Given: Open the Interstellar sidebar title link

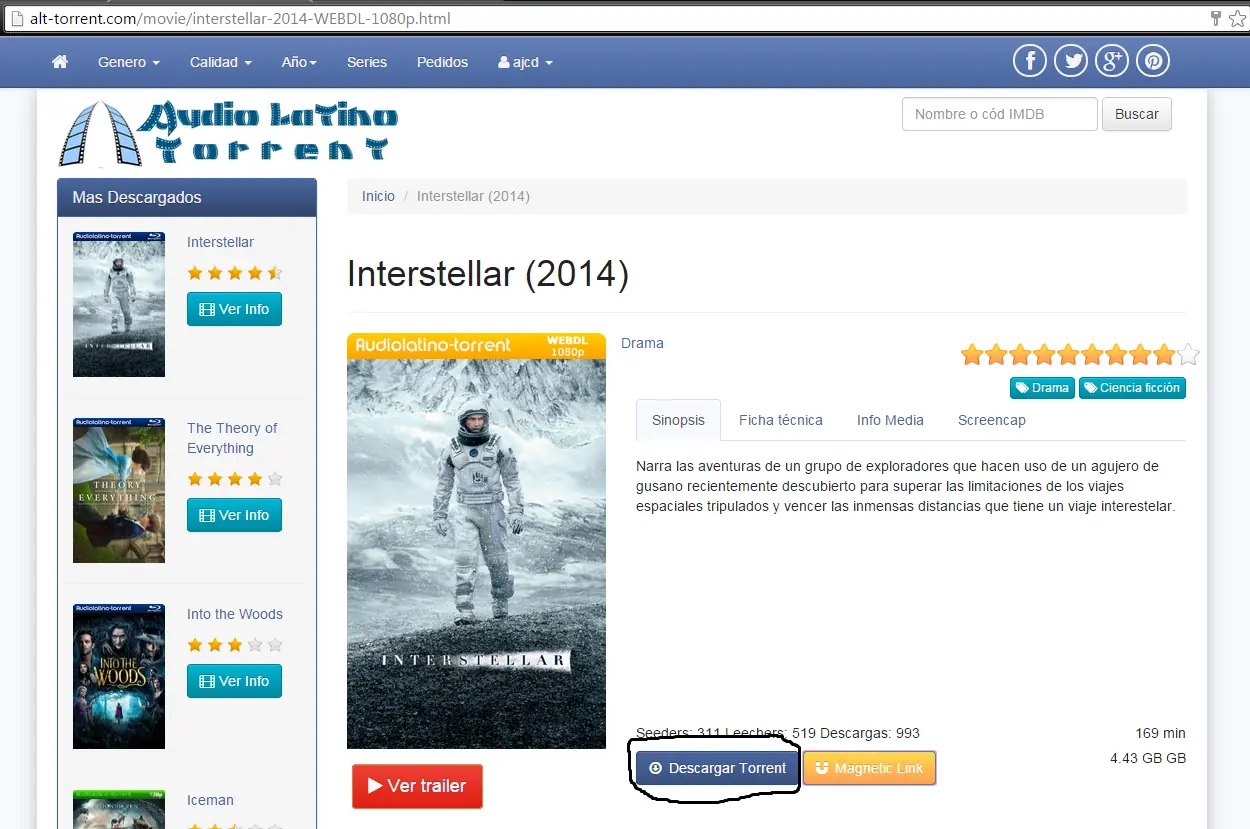Looking at the screenshot, I should [x=220, y=242].
